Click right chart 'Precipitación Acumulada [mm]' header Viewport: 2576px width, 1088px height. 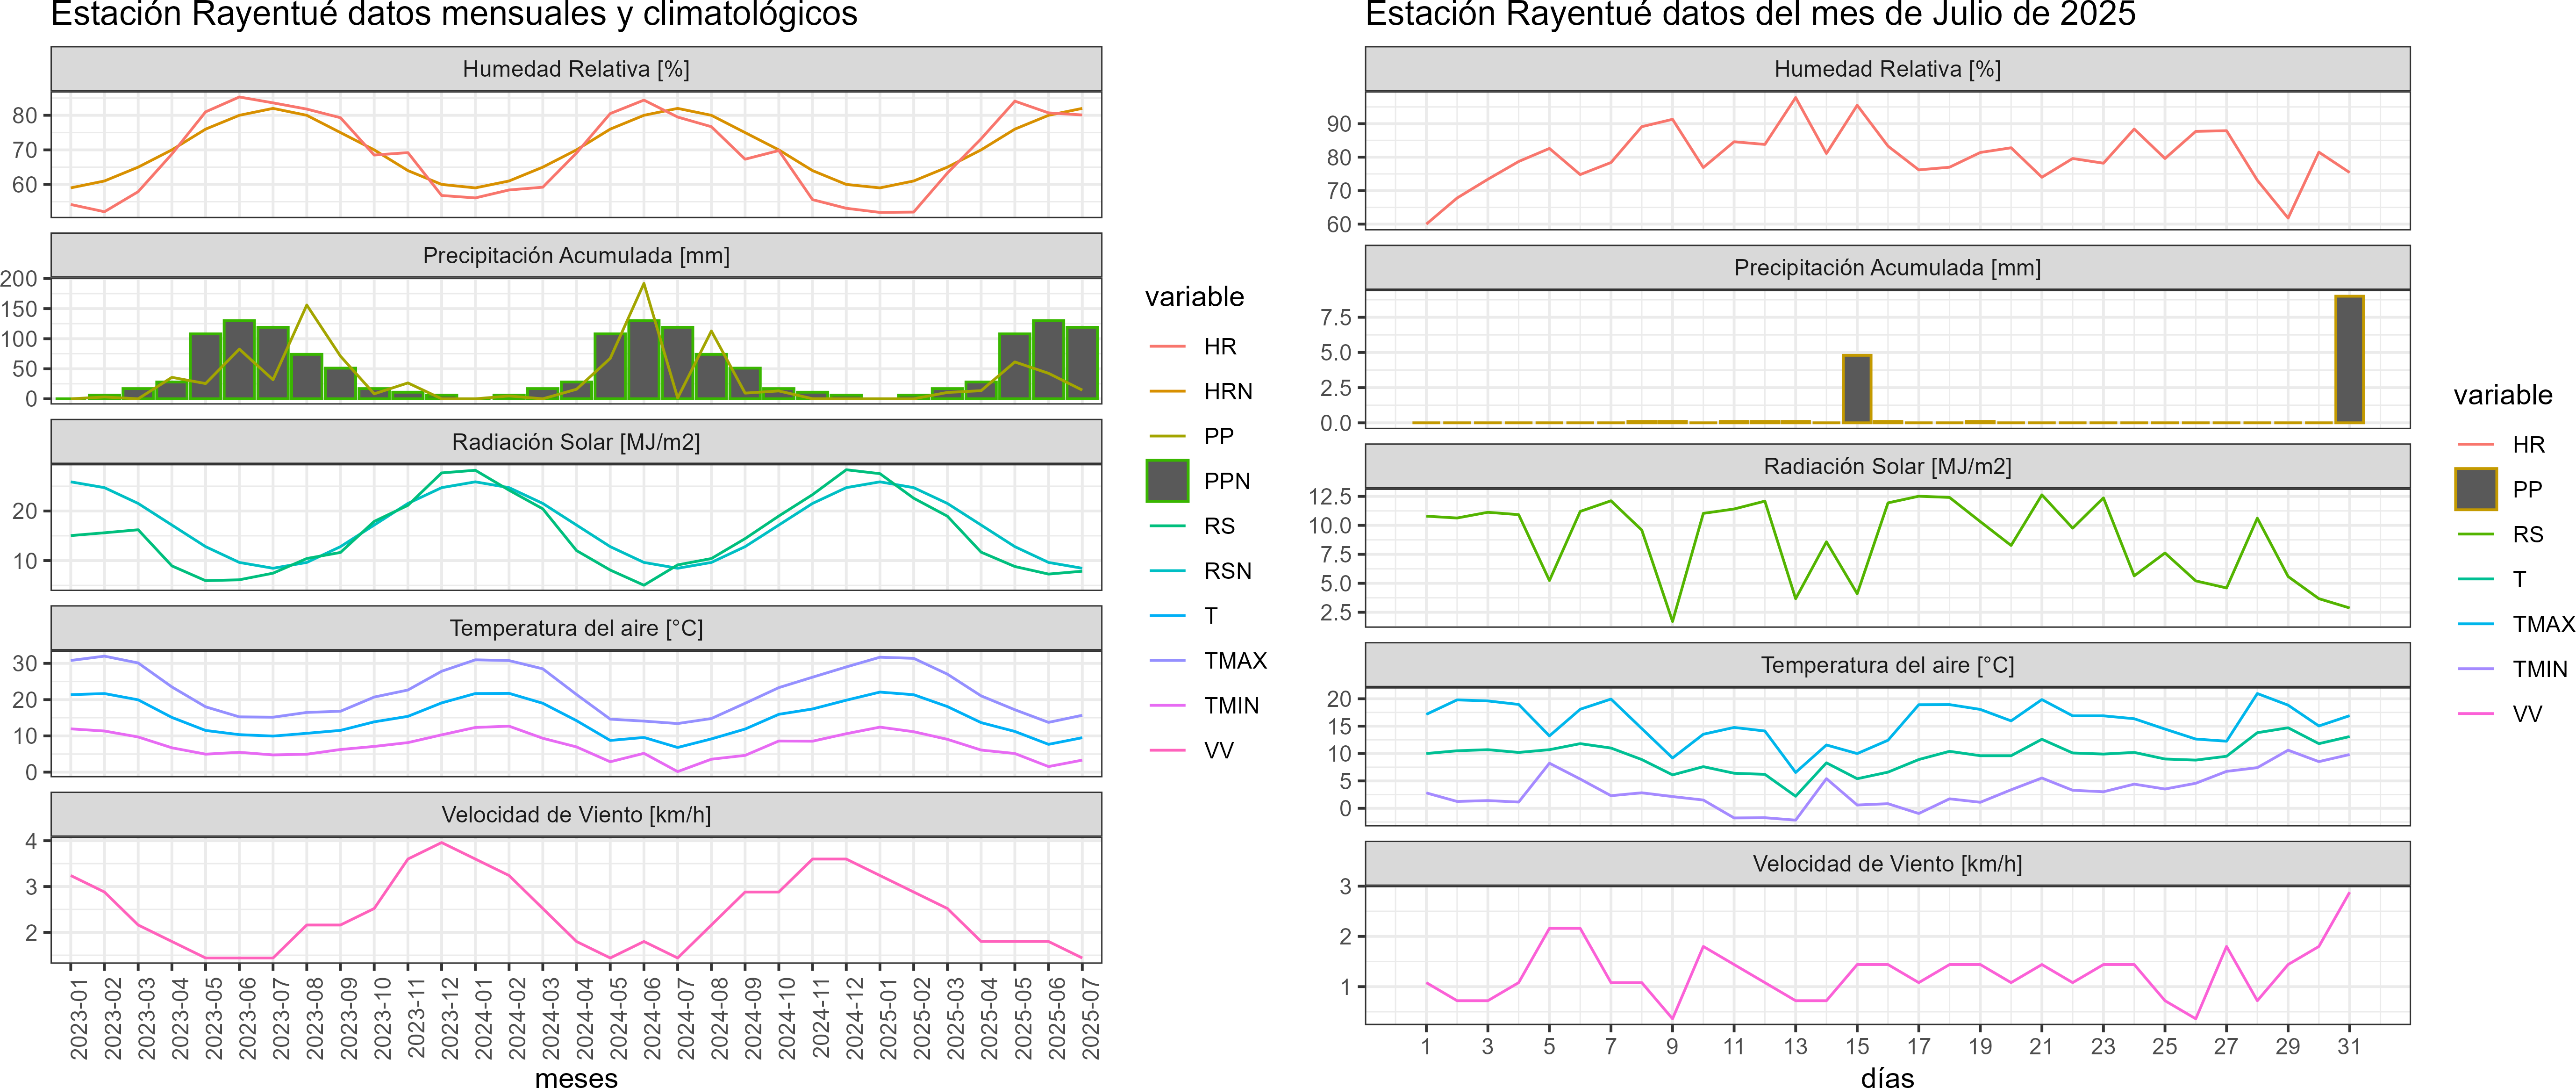pos(1887,267)
